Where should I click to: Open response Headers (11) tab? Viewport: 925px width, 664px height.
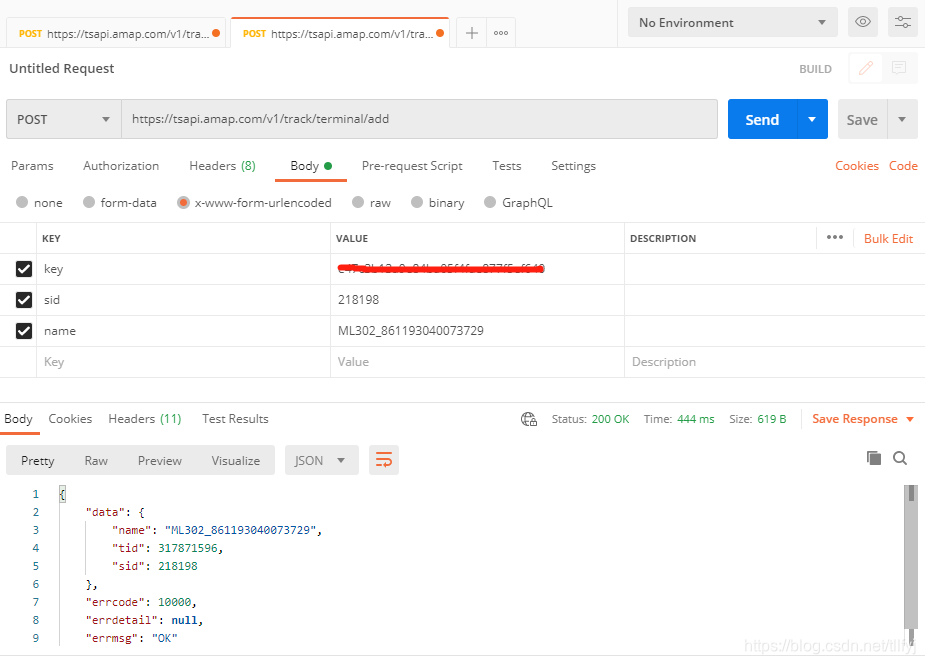click(x=145, y=419)
